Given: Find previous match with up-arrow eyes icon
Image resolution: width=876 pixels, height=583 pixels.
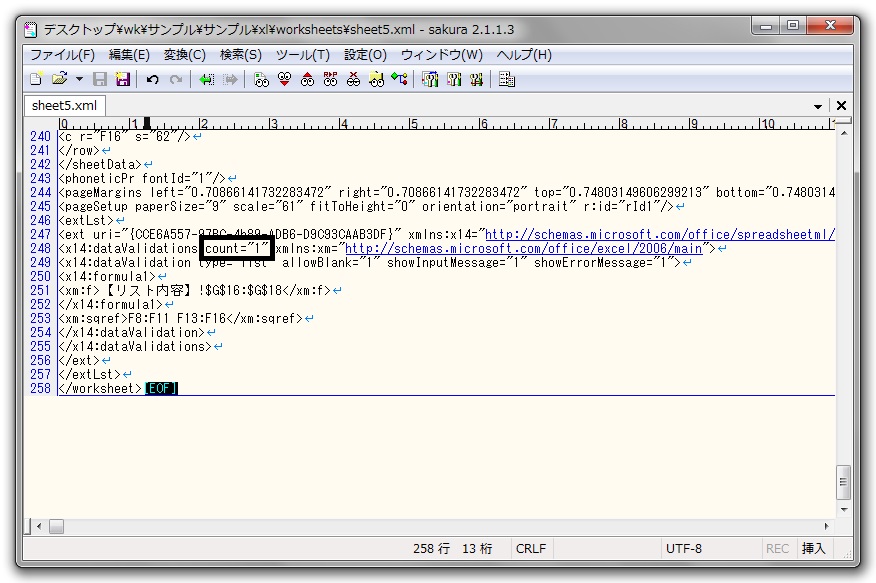Looking at the screenshot, I should click(307, 79).
